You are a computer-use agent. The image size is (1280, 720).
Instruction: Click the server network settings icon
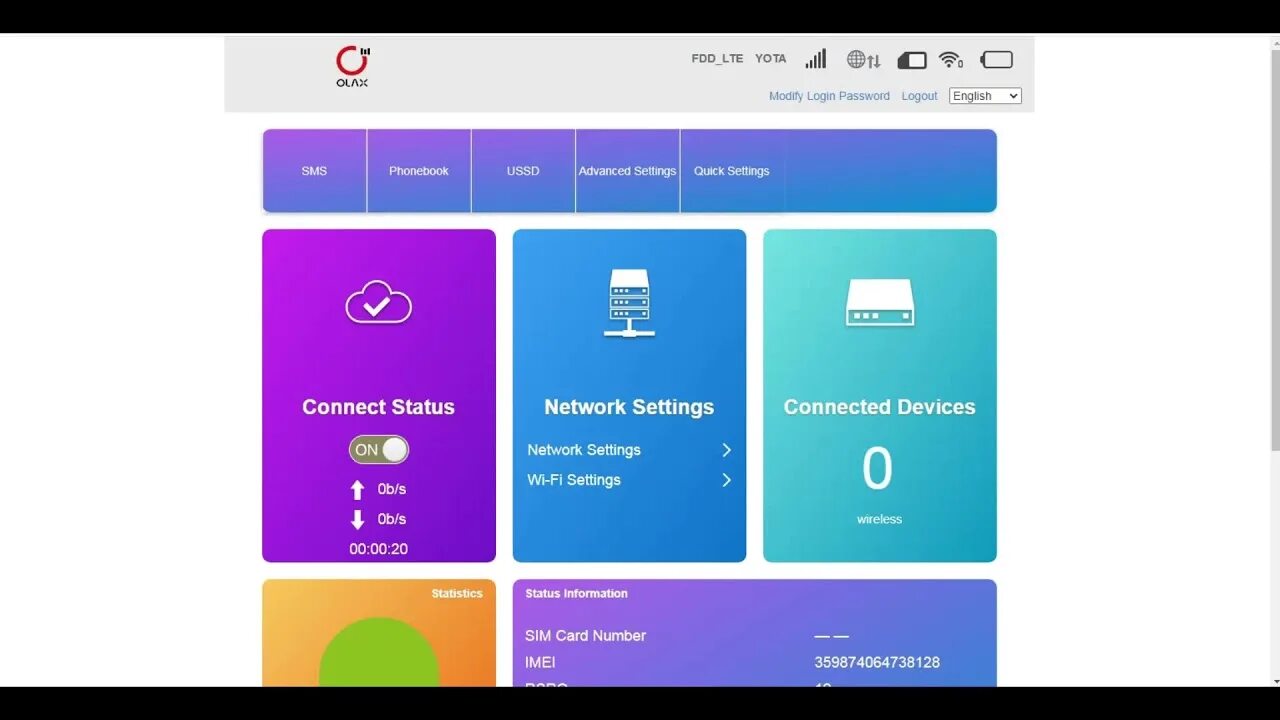[629, 303]
